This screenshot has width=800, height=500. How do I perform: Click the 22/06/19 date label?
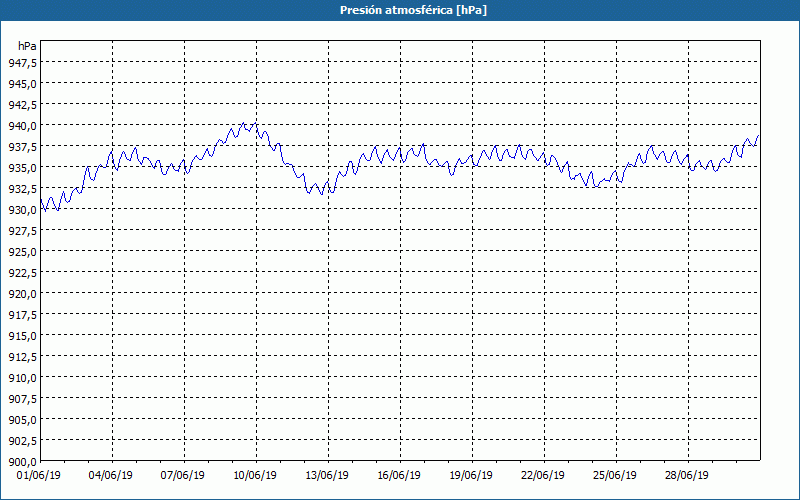click(x=543, y=475)
